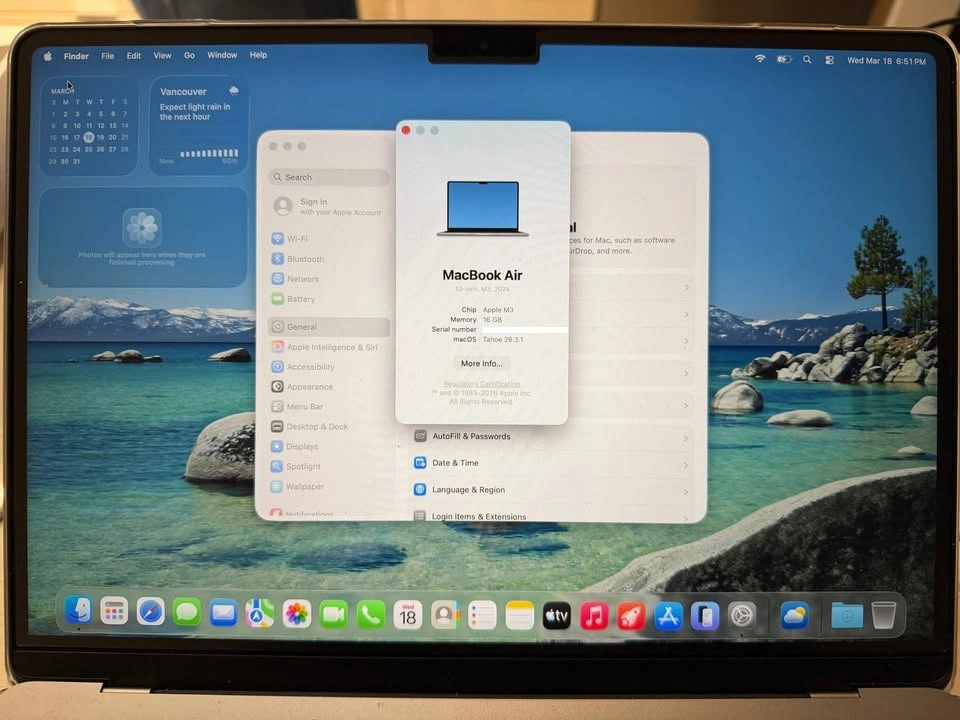Open System Settings gear in the Dock

742,616
